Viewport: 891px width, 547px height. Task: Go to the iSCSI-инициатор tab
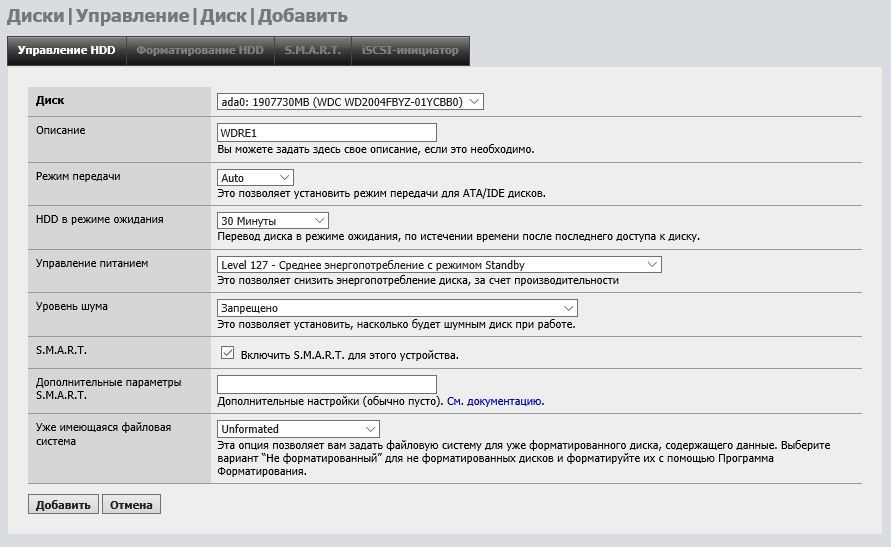tap(410, 51)
